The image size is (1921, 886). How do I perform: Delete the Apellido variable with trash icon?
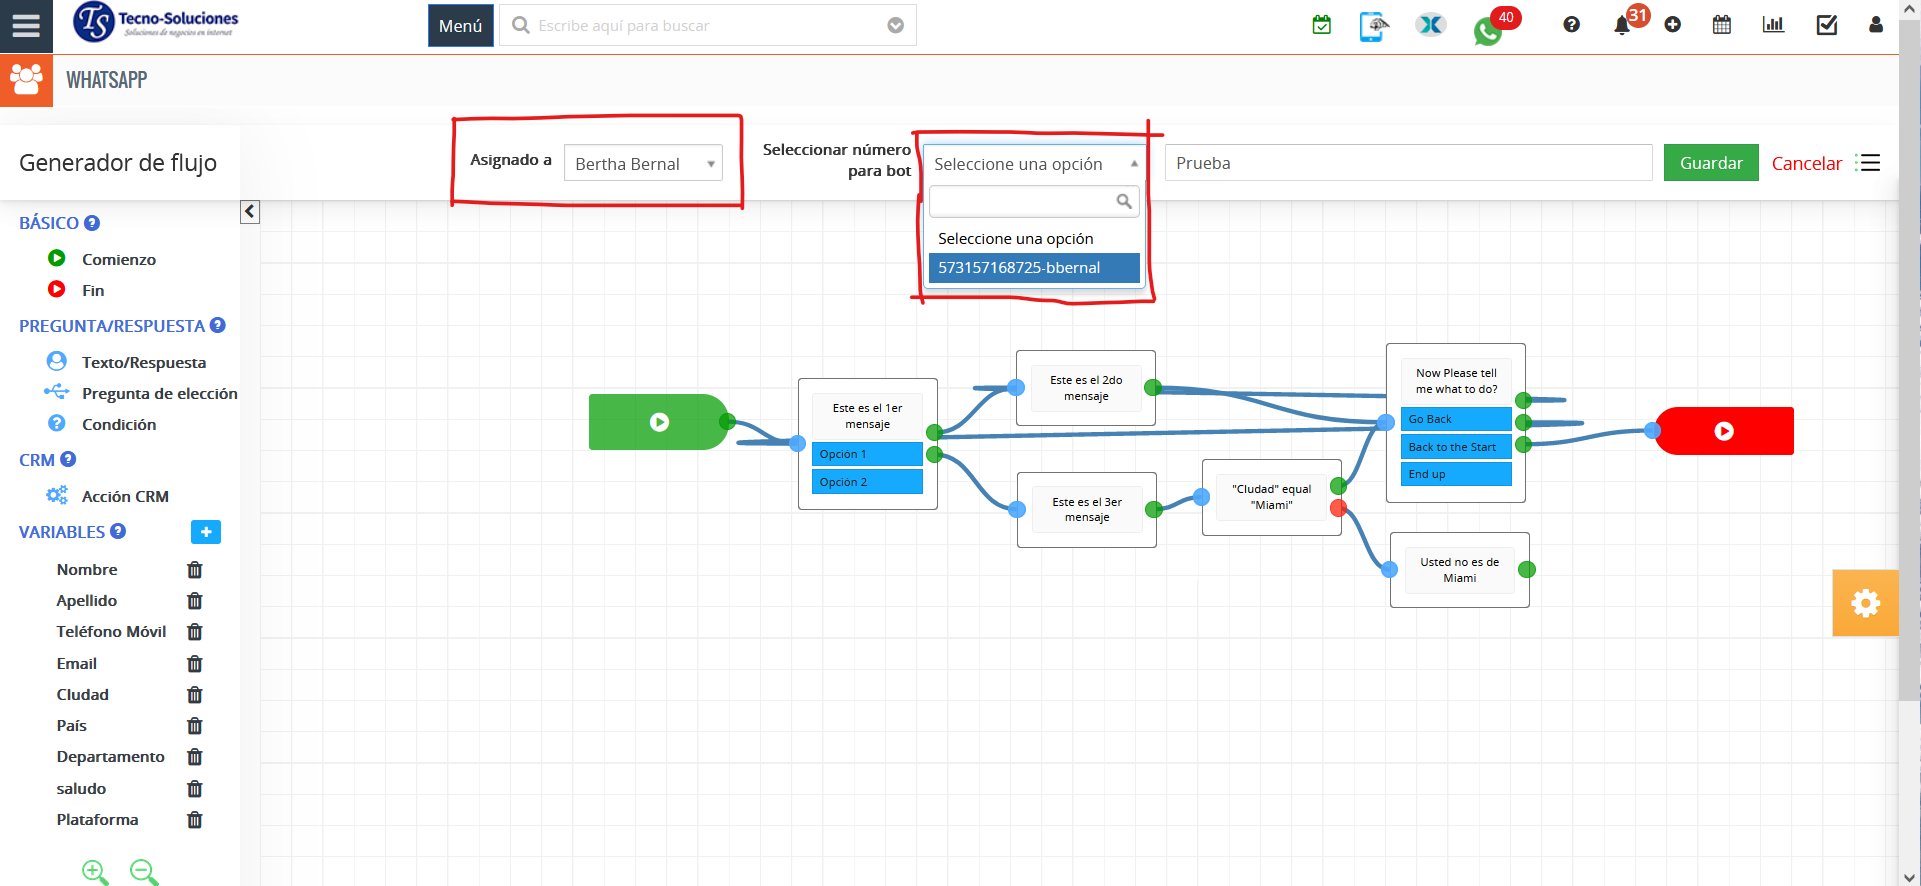tap(195, 601)
